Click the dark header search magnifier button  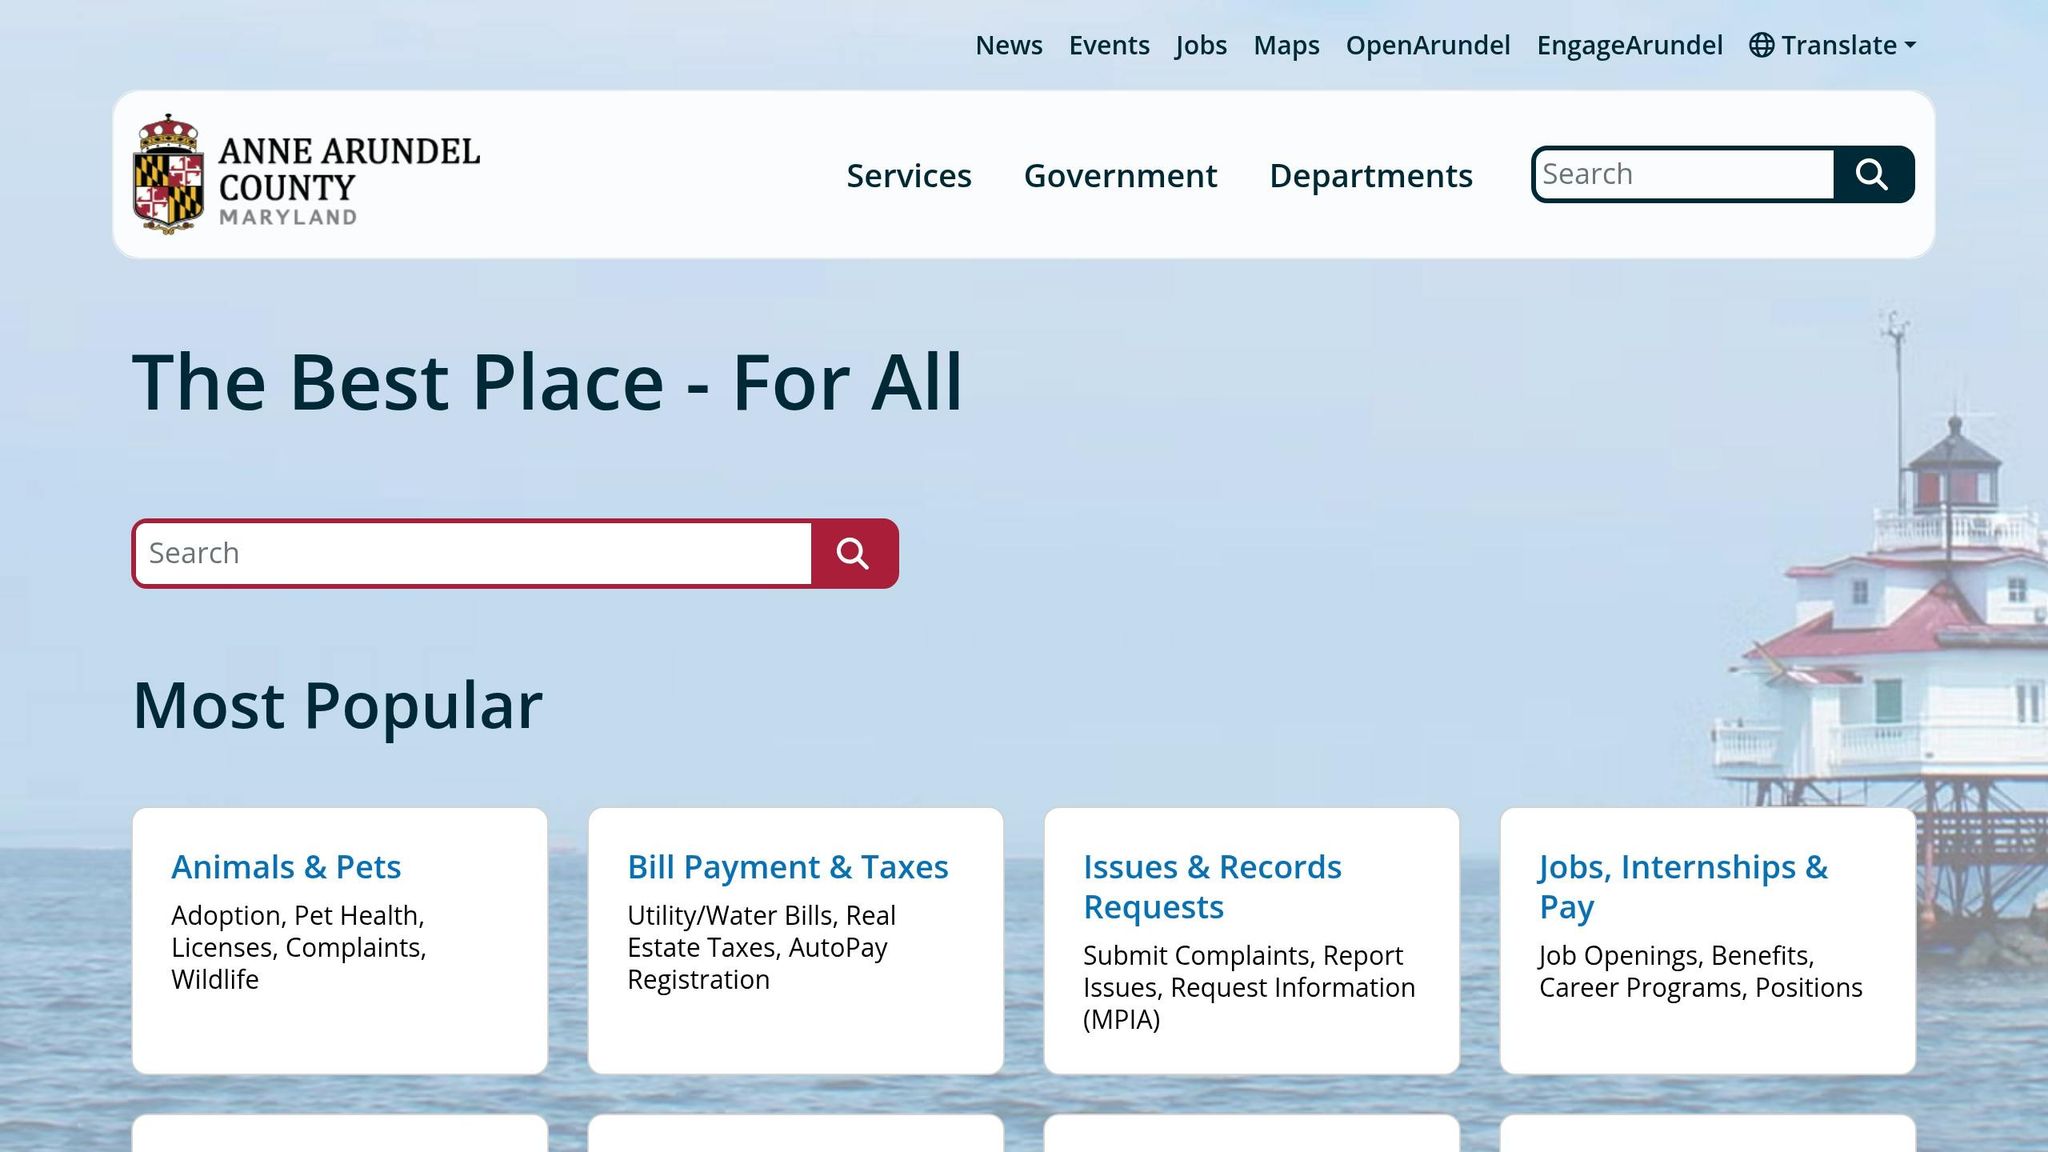pos(1872,174)
